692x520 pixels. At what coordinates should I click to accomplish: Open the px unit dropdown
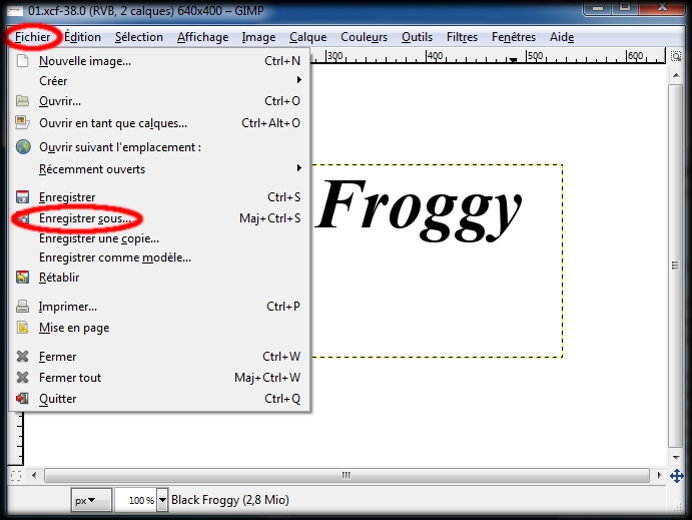(91, 500)
